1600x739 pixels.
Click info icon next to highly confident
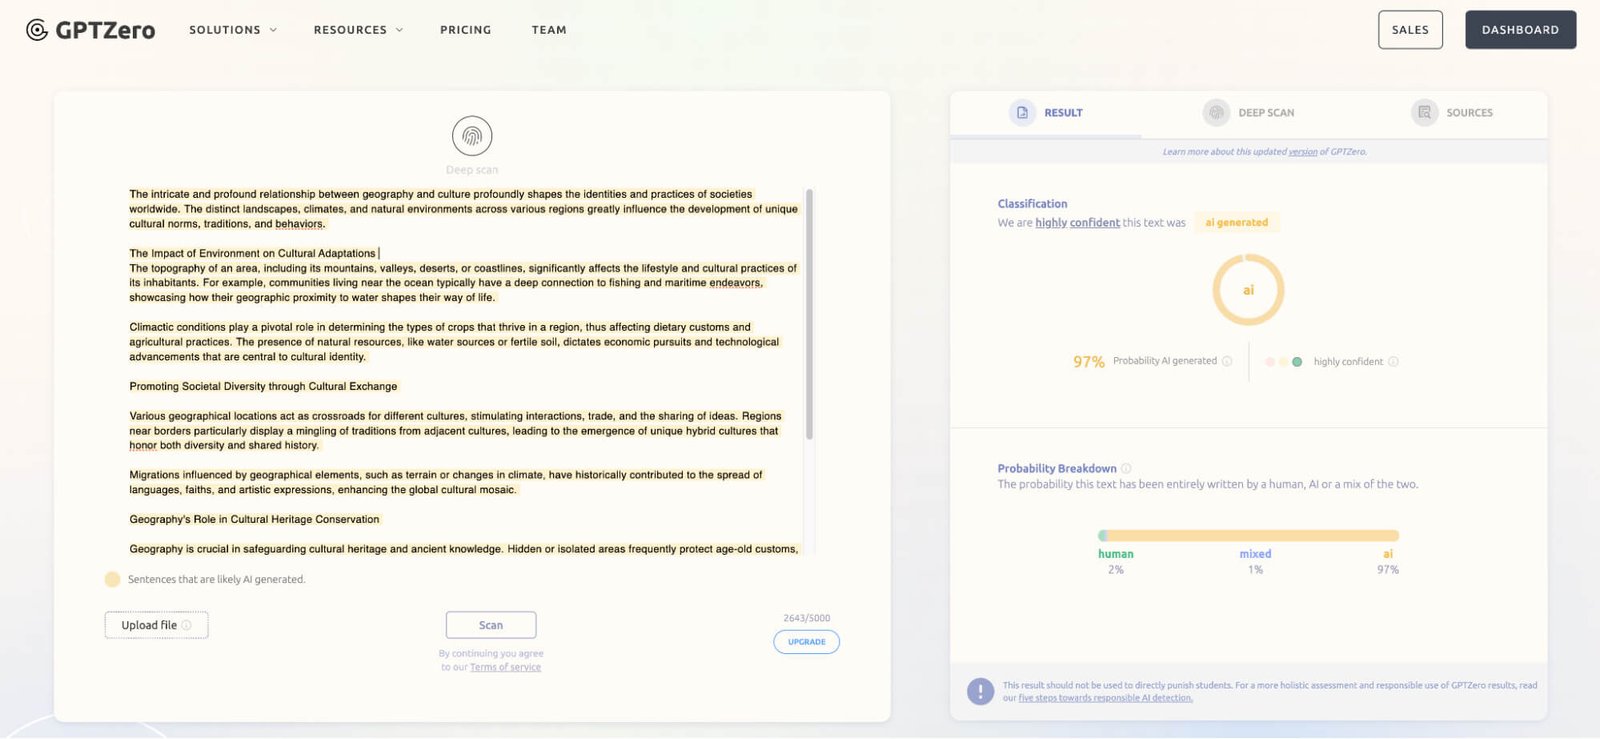pyautogui.click(x=1393, y=362)
